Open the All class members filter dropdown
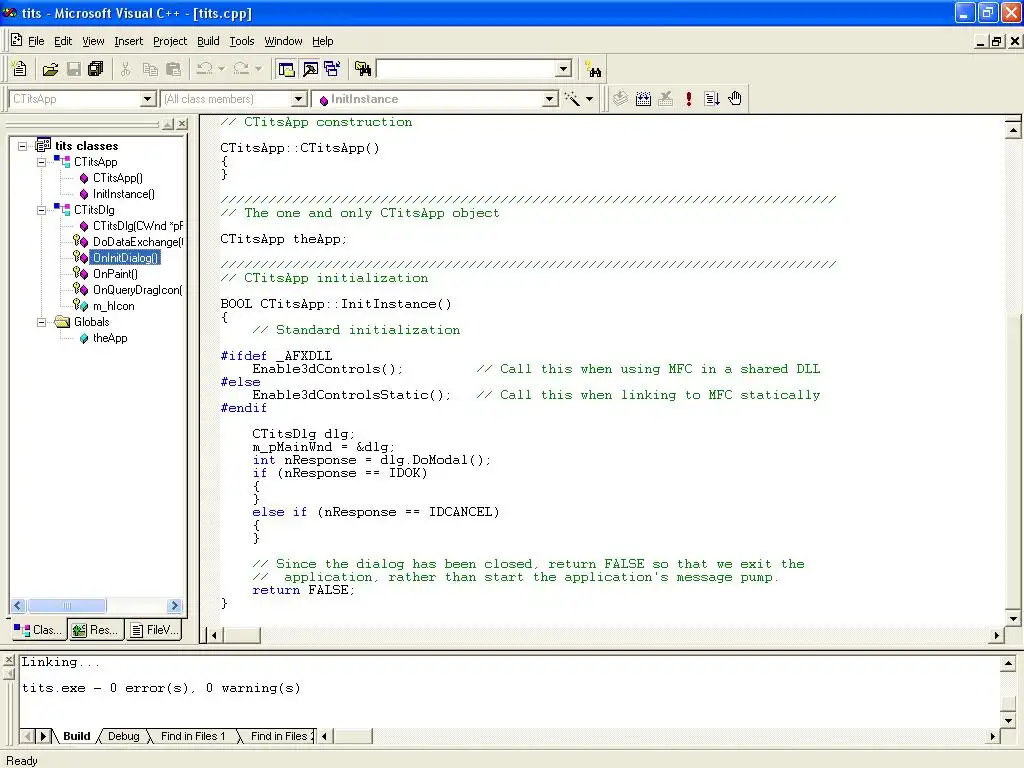Viewport: 1024px width, 768px height. pos(298,99)
